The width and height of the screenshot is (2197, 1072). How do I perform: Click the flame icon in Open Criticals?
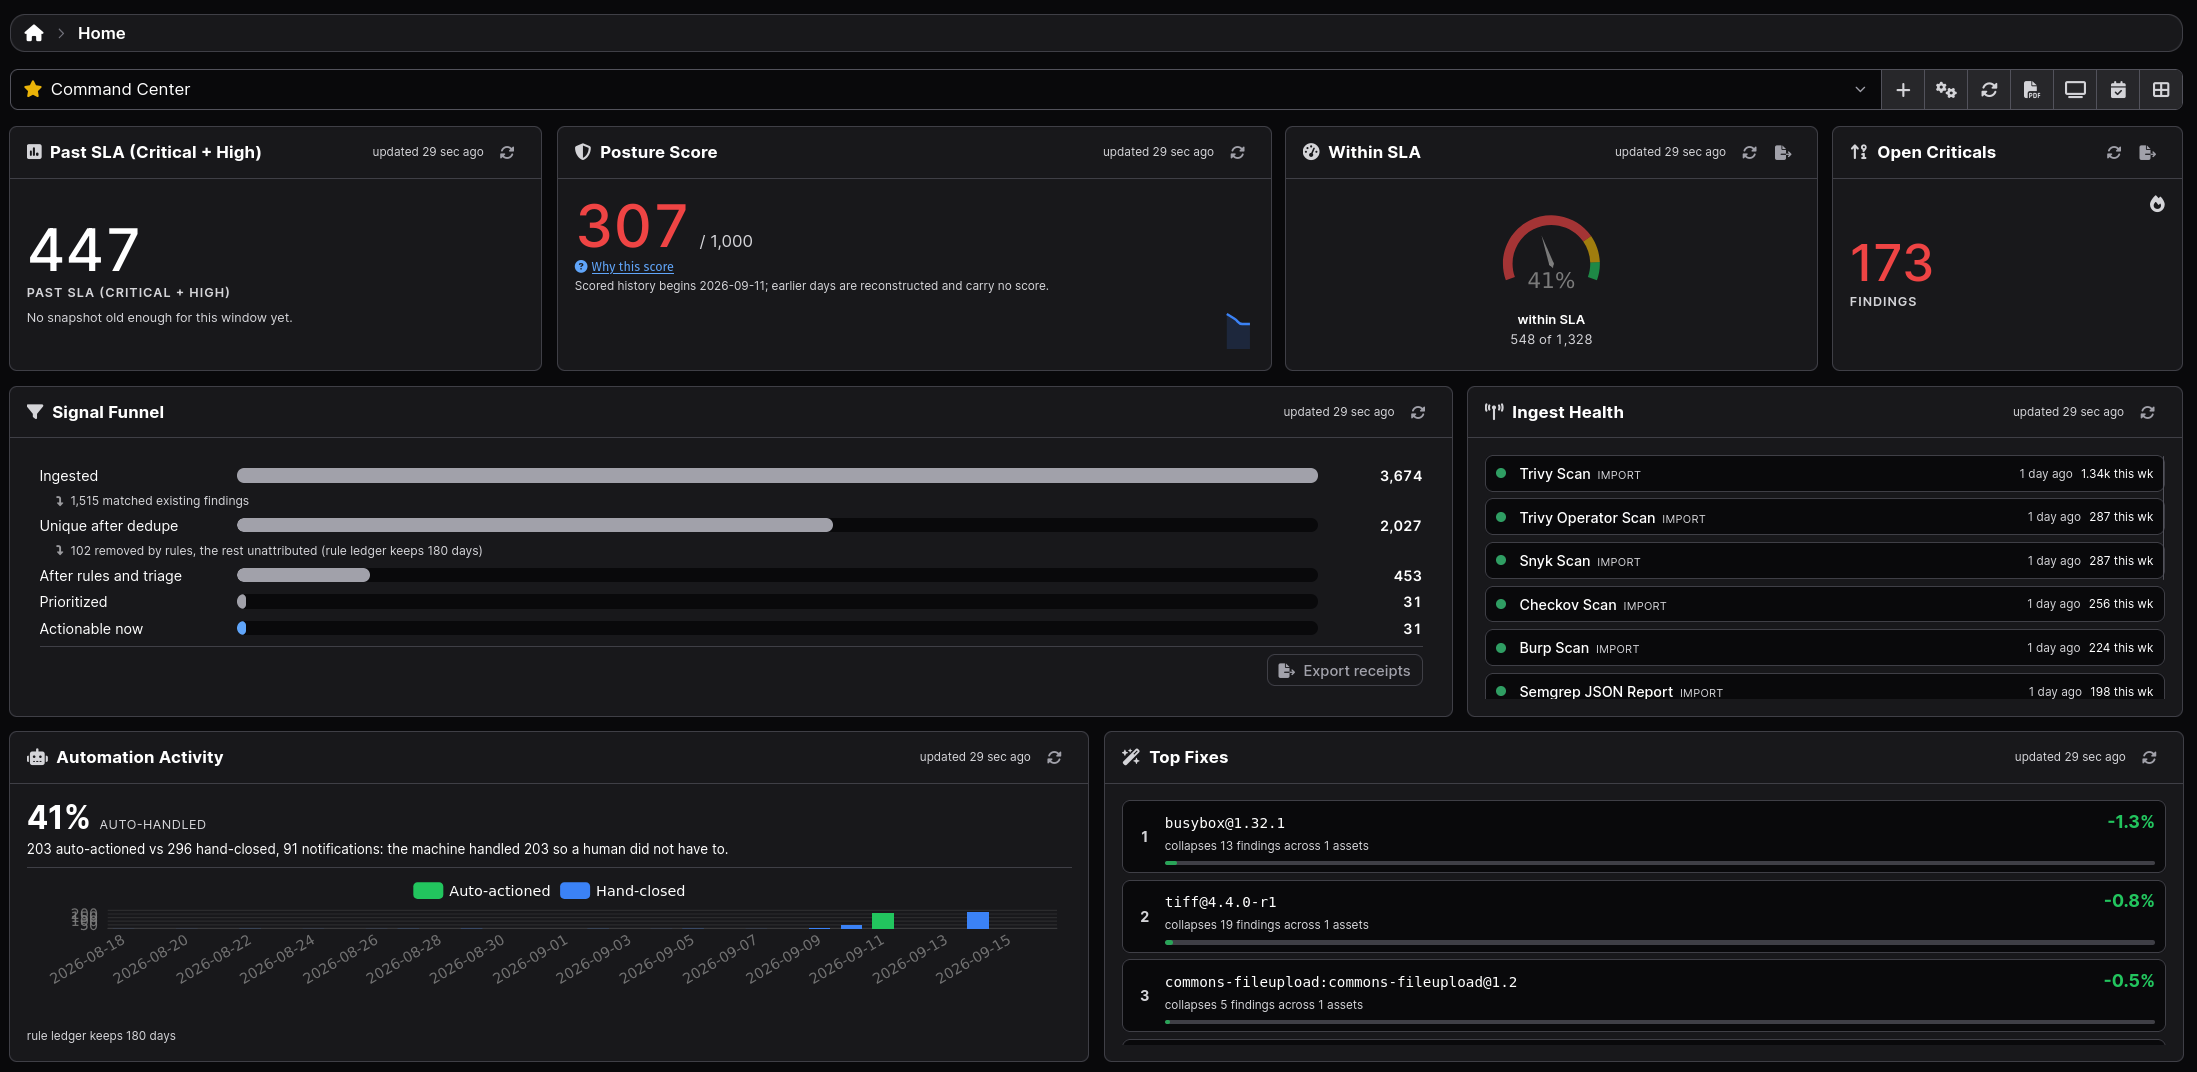point(2157,204)
